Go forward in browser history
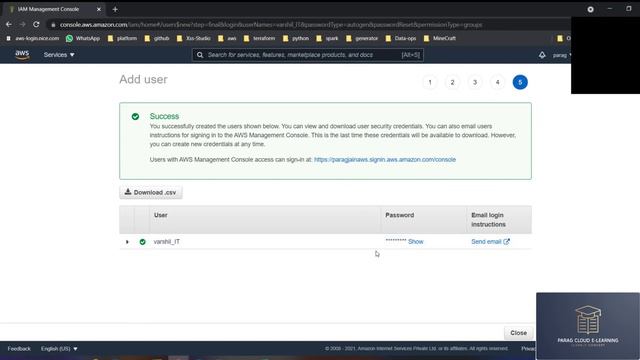Screen dimensions: 640x360 (x=22, y=24)
